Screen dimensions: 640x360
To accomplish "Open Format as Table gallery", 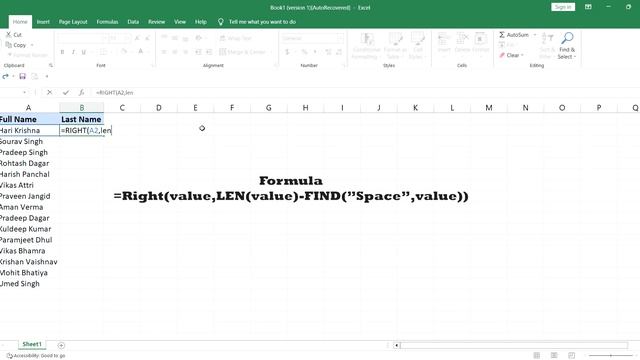I will [x=395, y=46].
